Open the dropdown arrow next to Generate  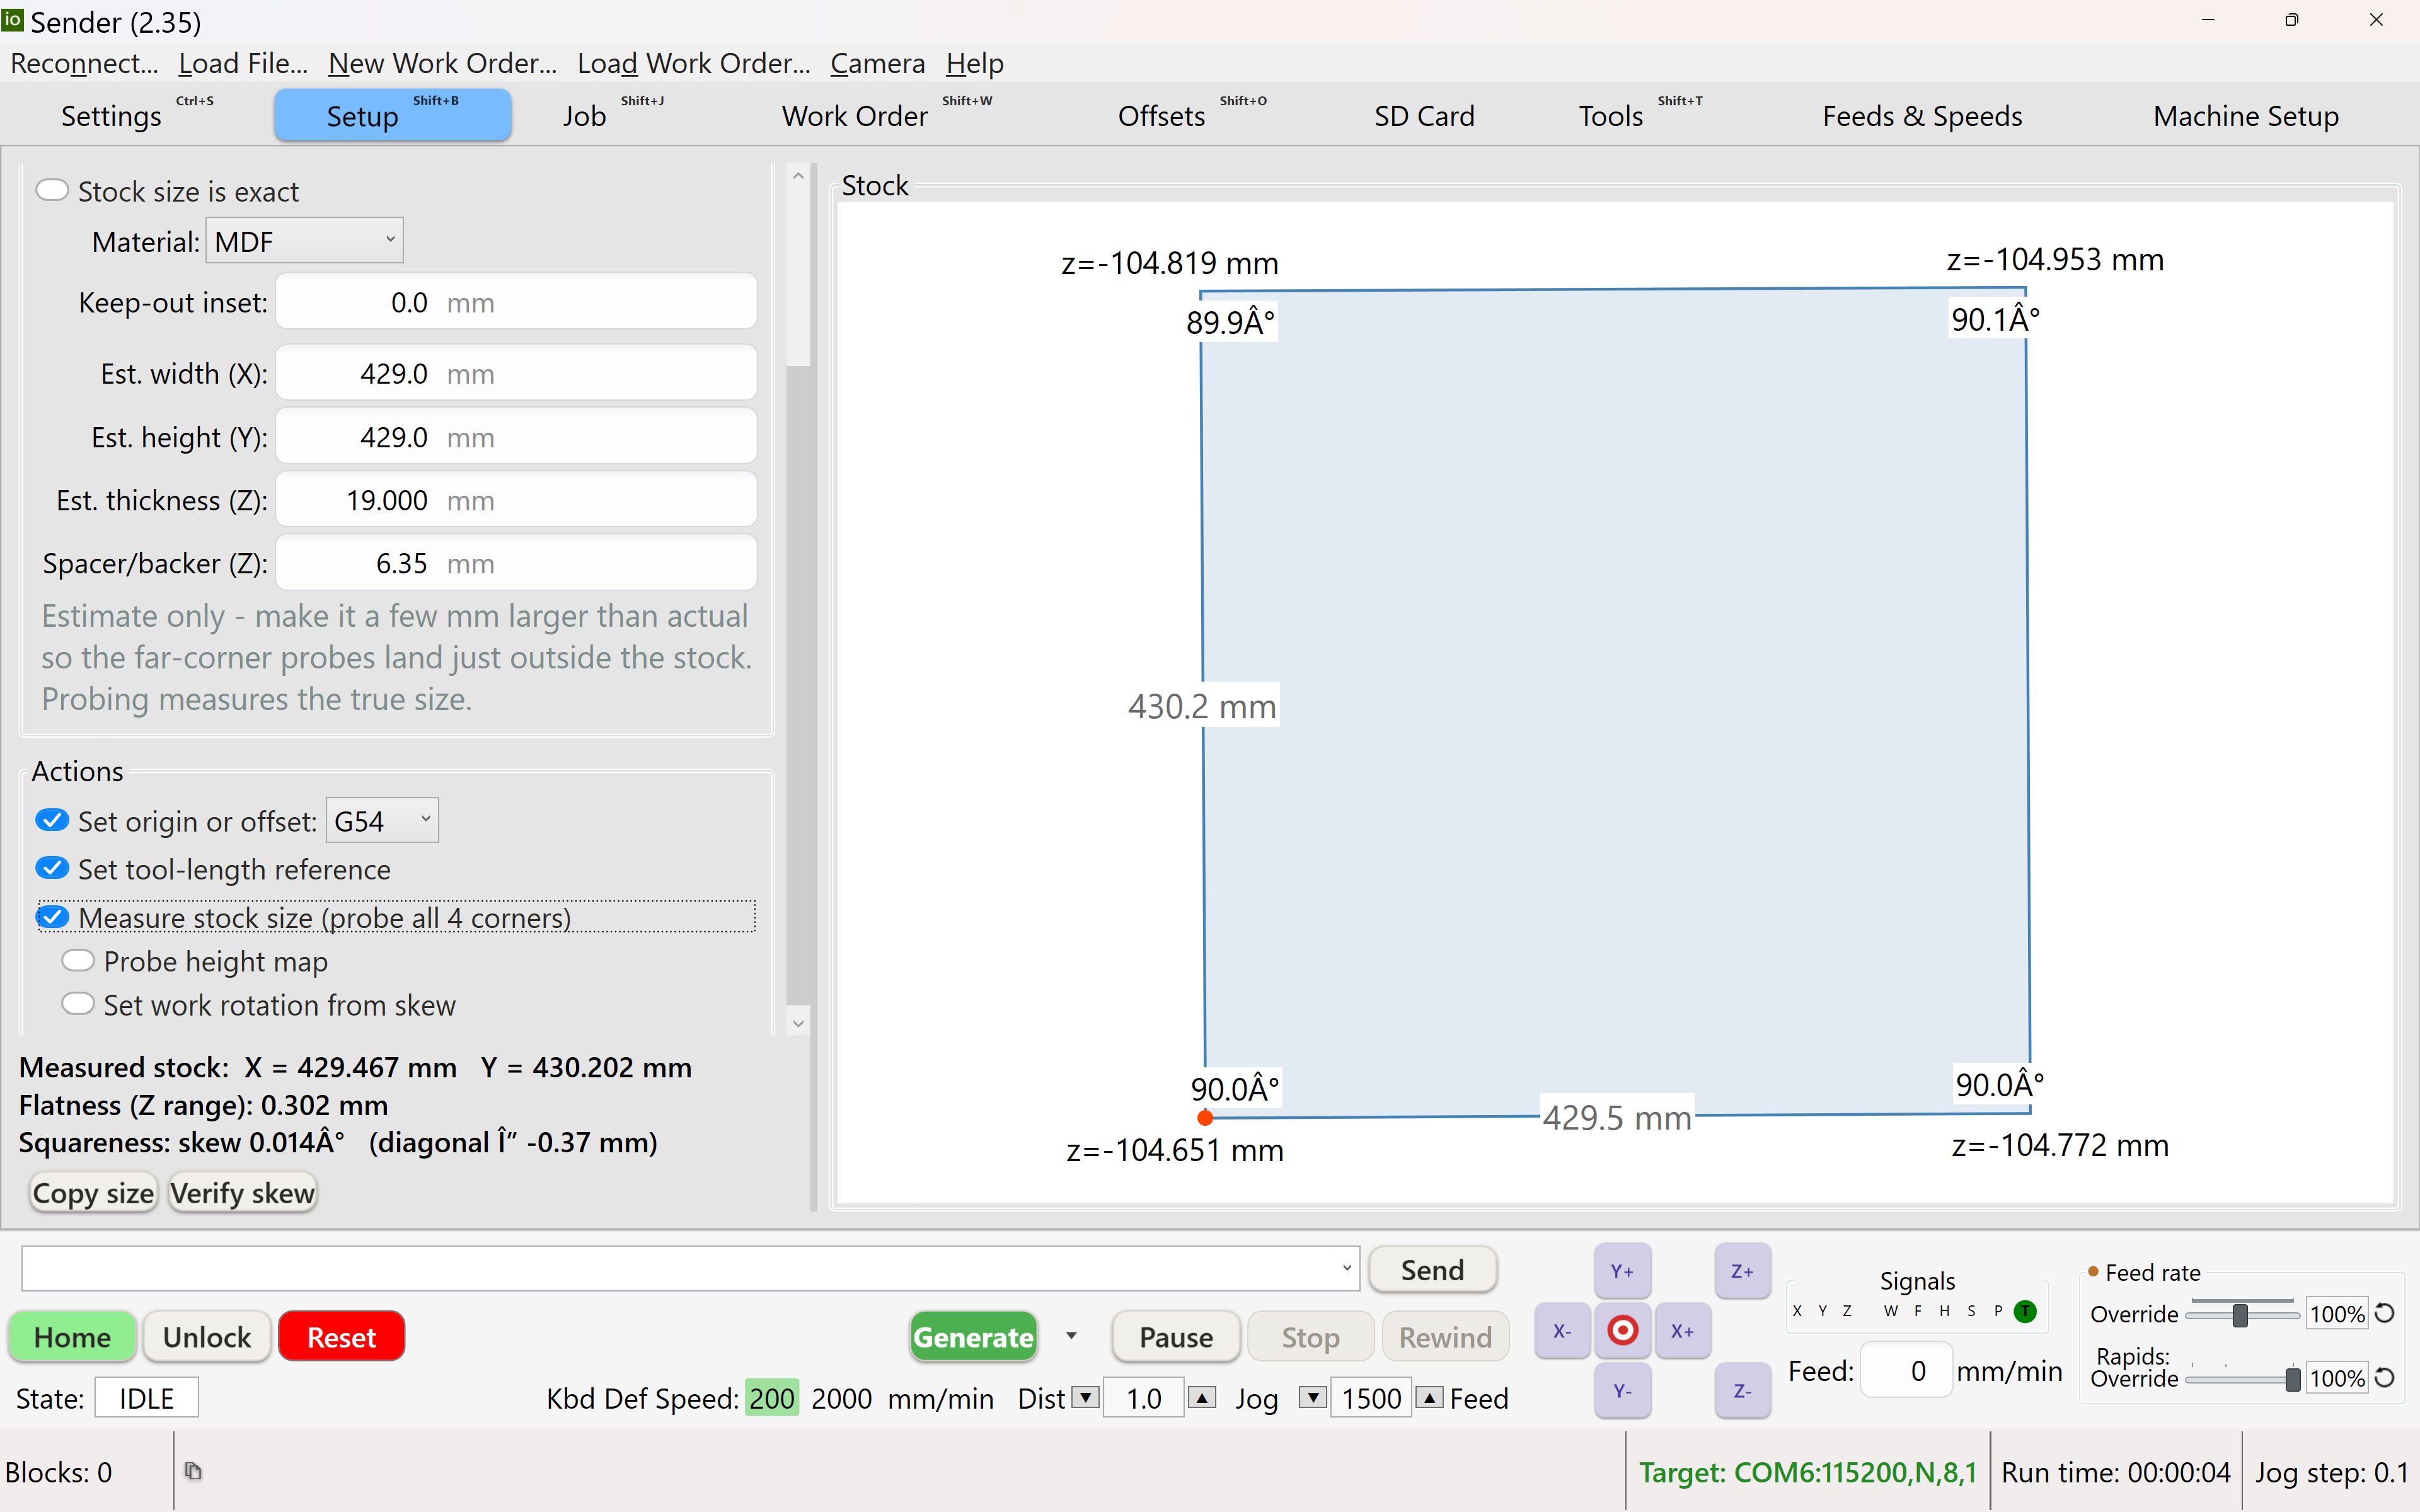point(1071,1336)
